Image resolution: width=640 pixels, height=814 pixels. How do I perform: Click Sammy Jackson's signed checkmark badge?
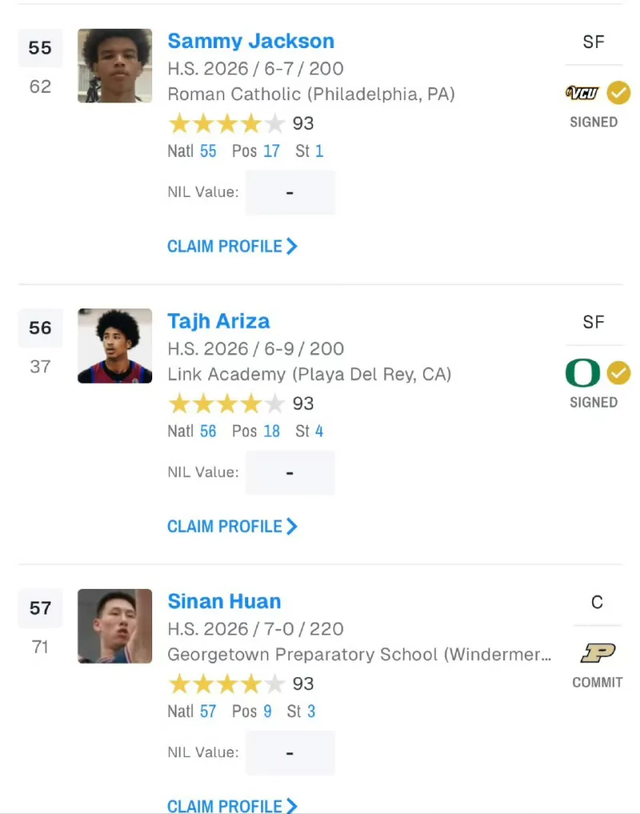click(x=619, y=94)
